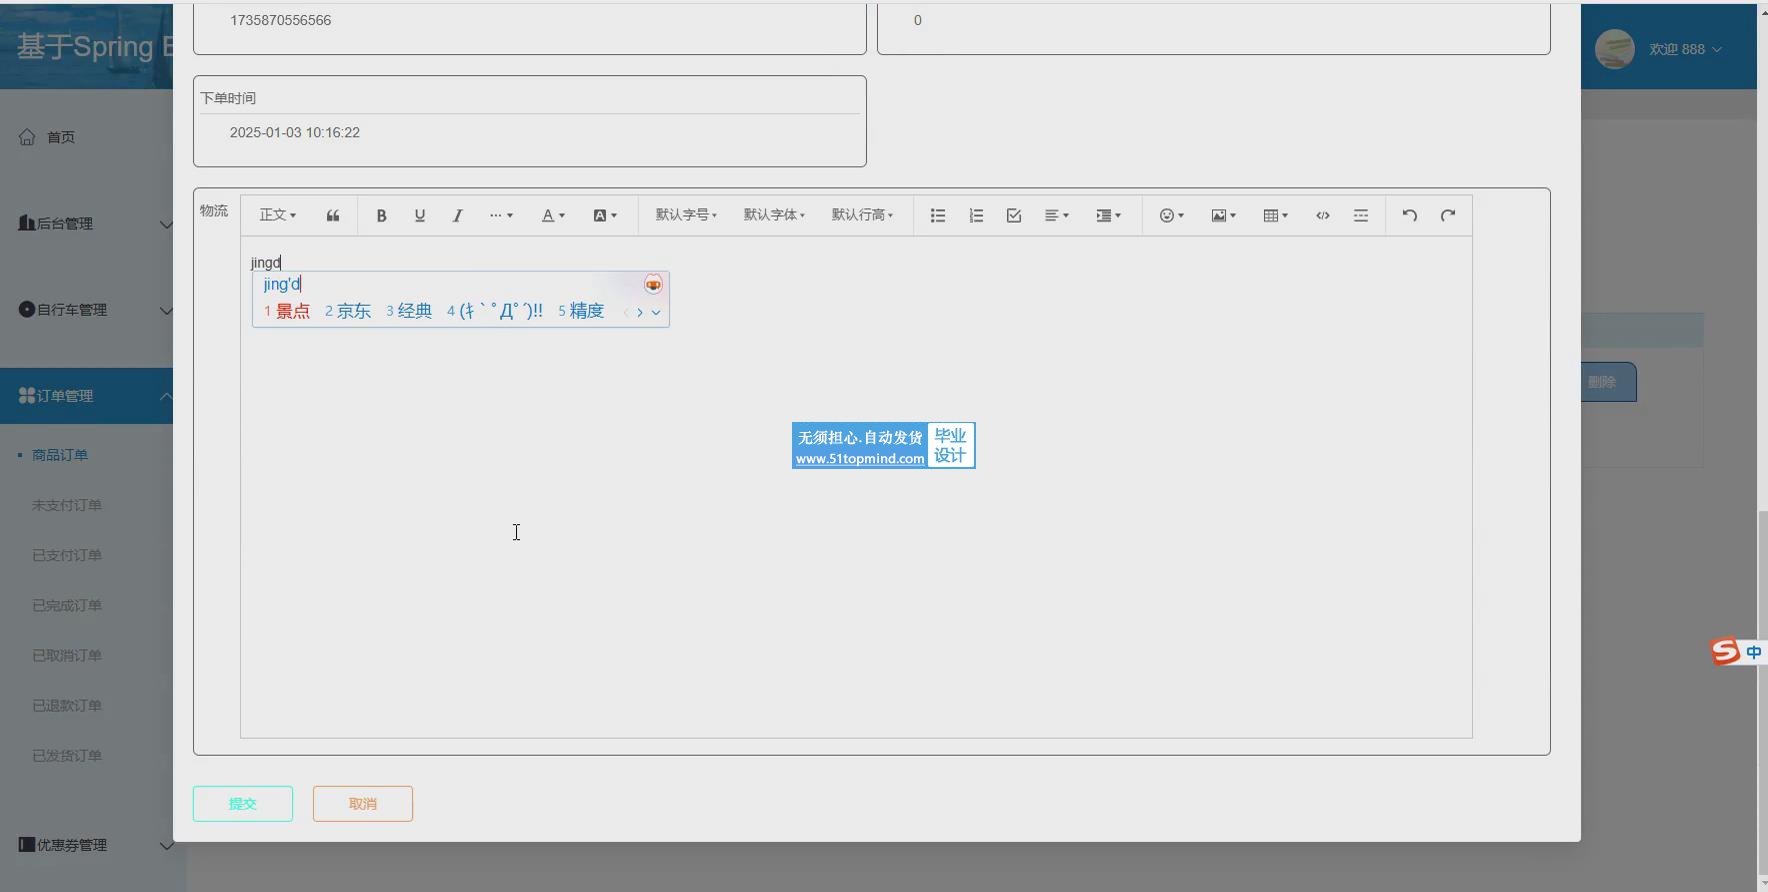Insert a todo checkbox list
Image resolution: width=1768 pixels, height=892 pixels.
1014,216
